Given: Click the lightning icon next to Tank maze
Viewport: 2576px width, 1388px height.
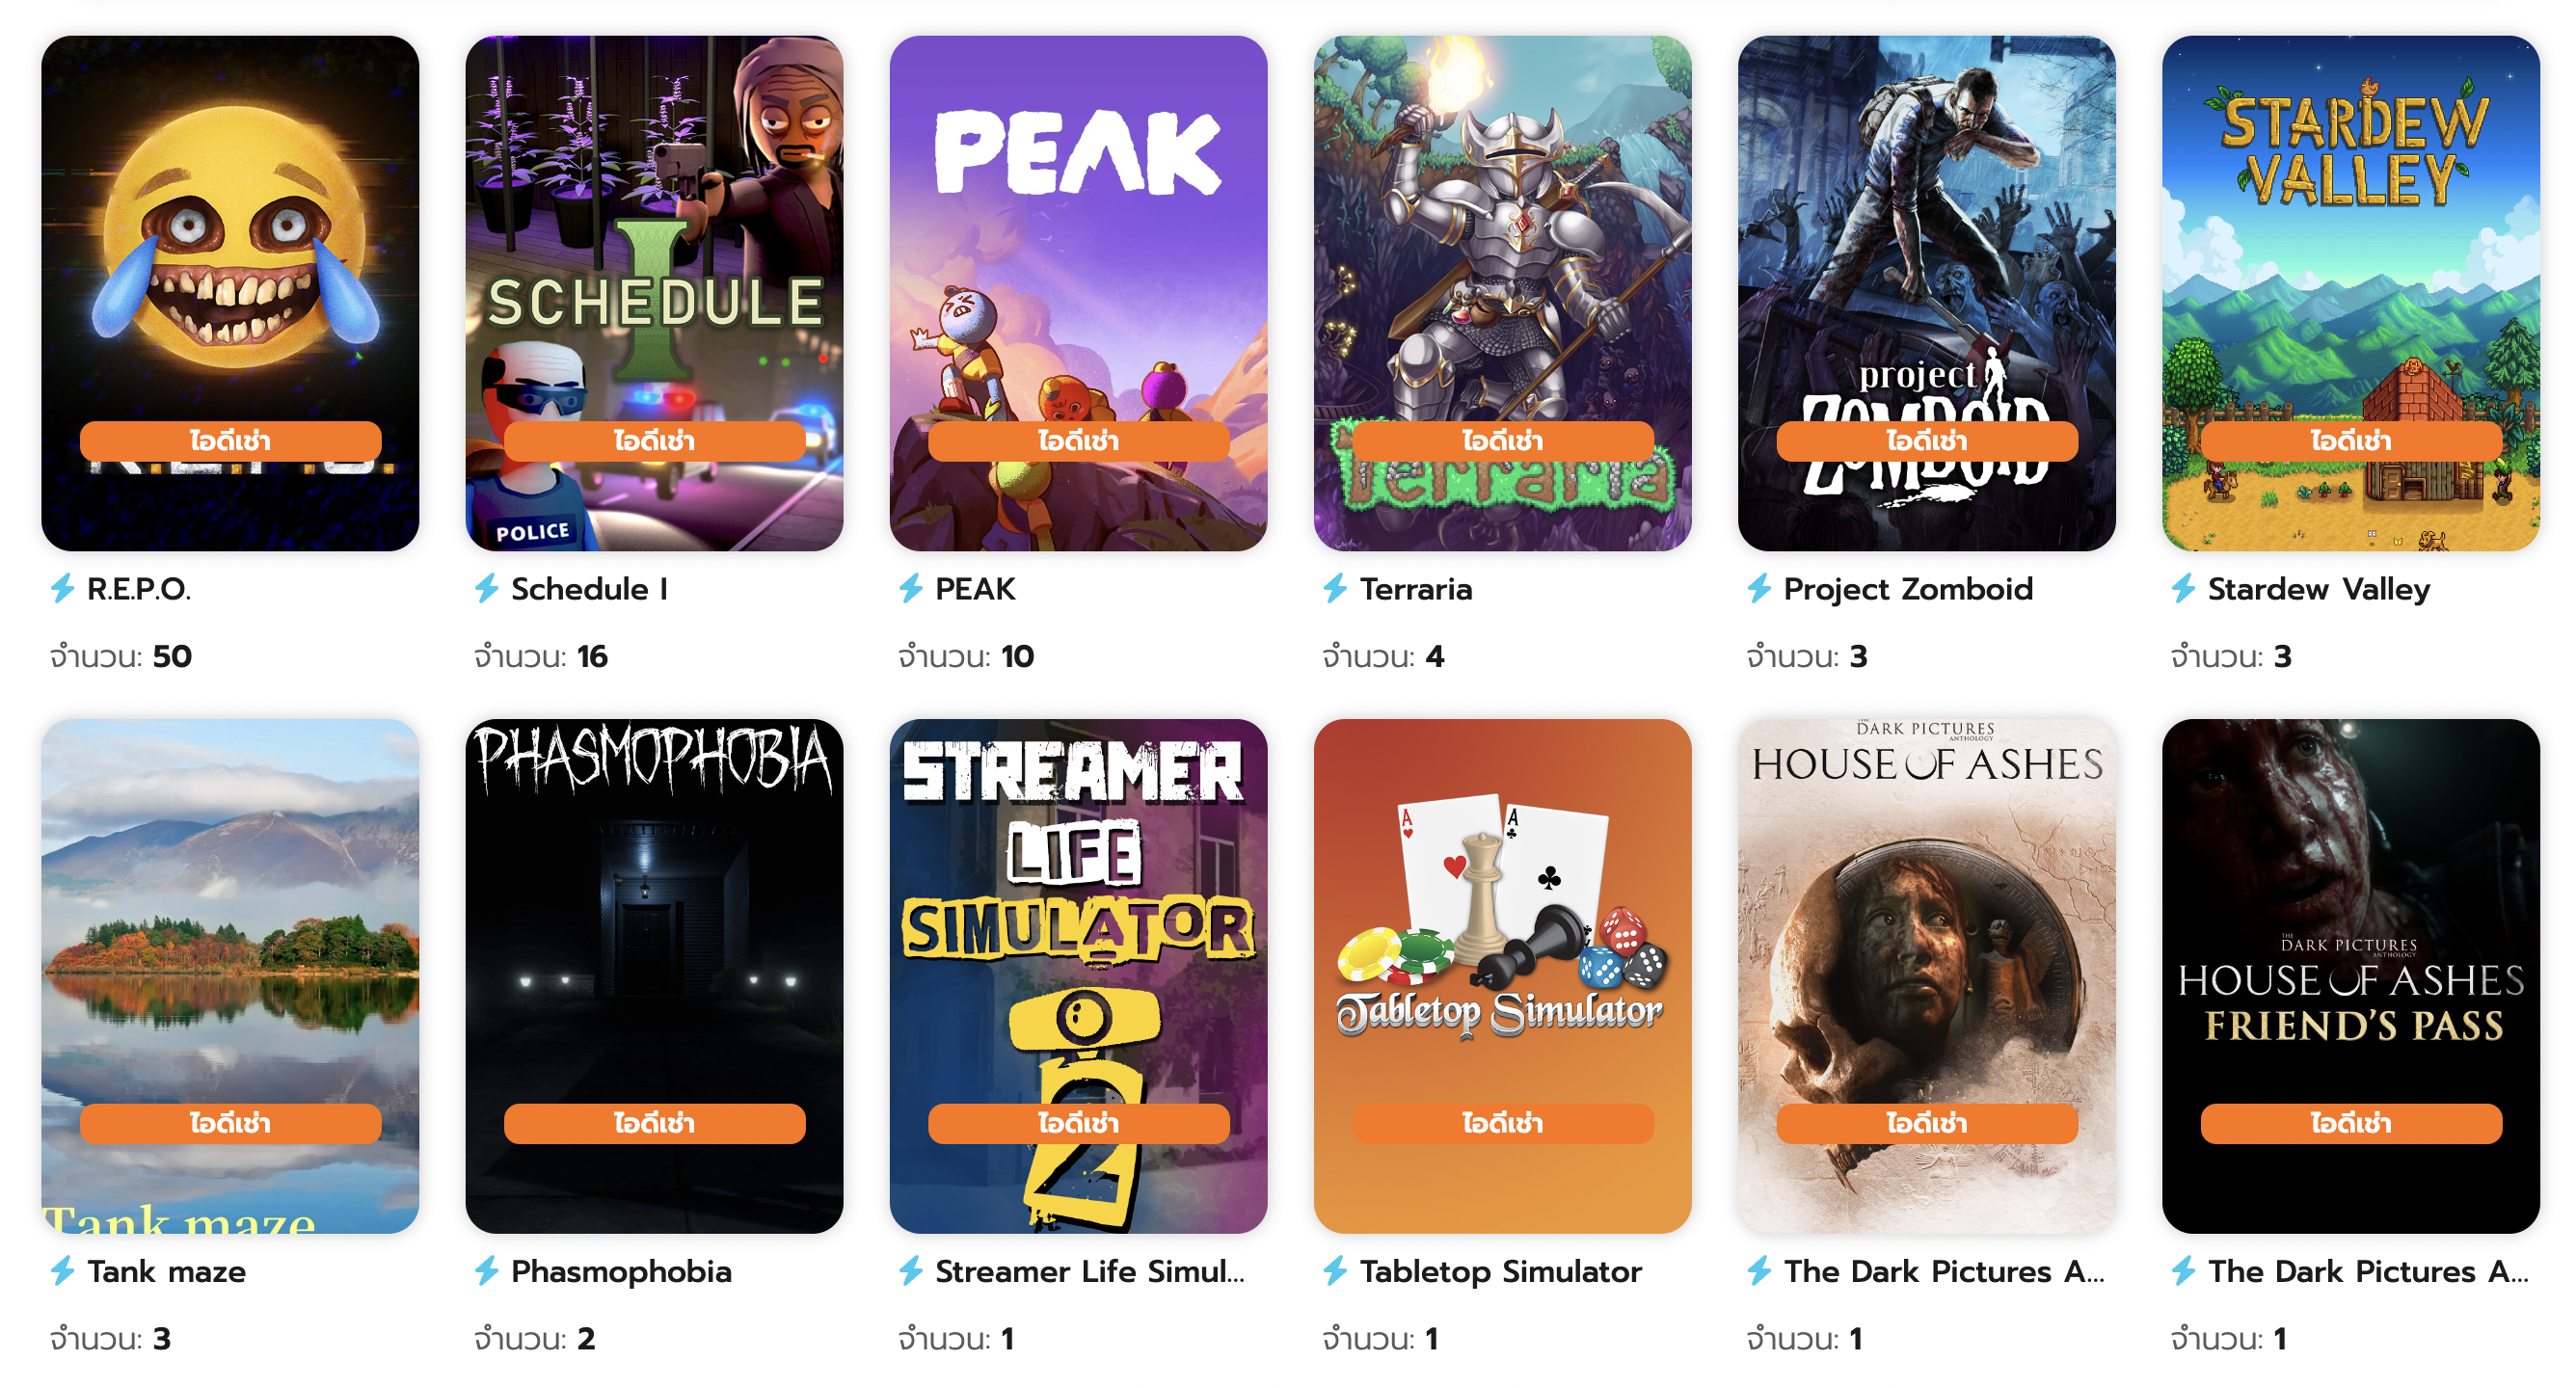Looking at the screenshot, I should 63,1271.
